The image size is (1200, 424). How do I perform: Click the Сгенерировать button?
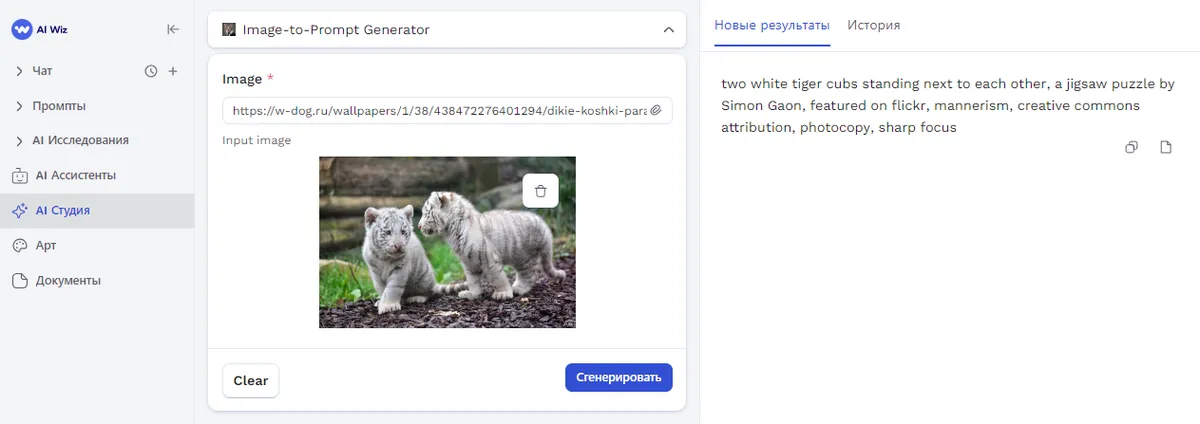[619, 378]
